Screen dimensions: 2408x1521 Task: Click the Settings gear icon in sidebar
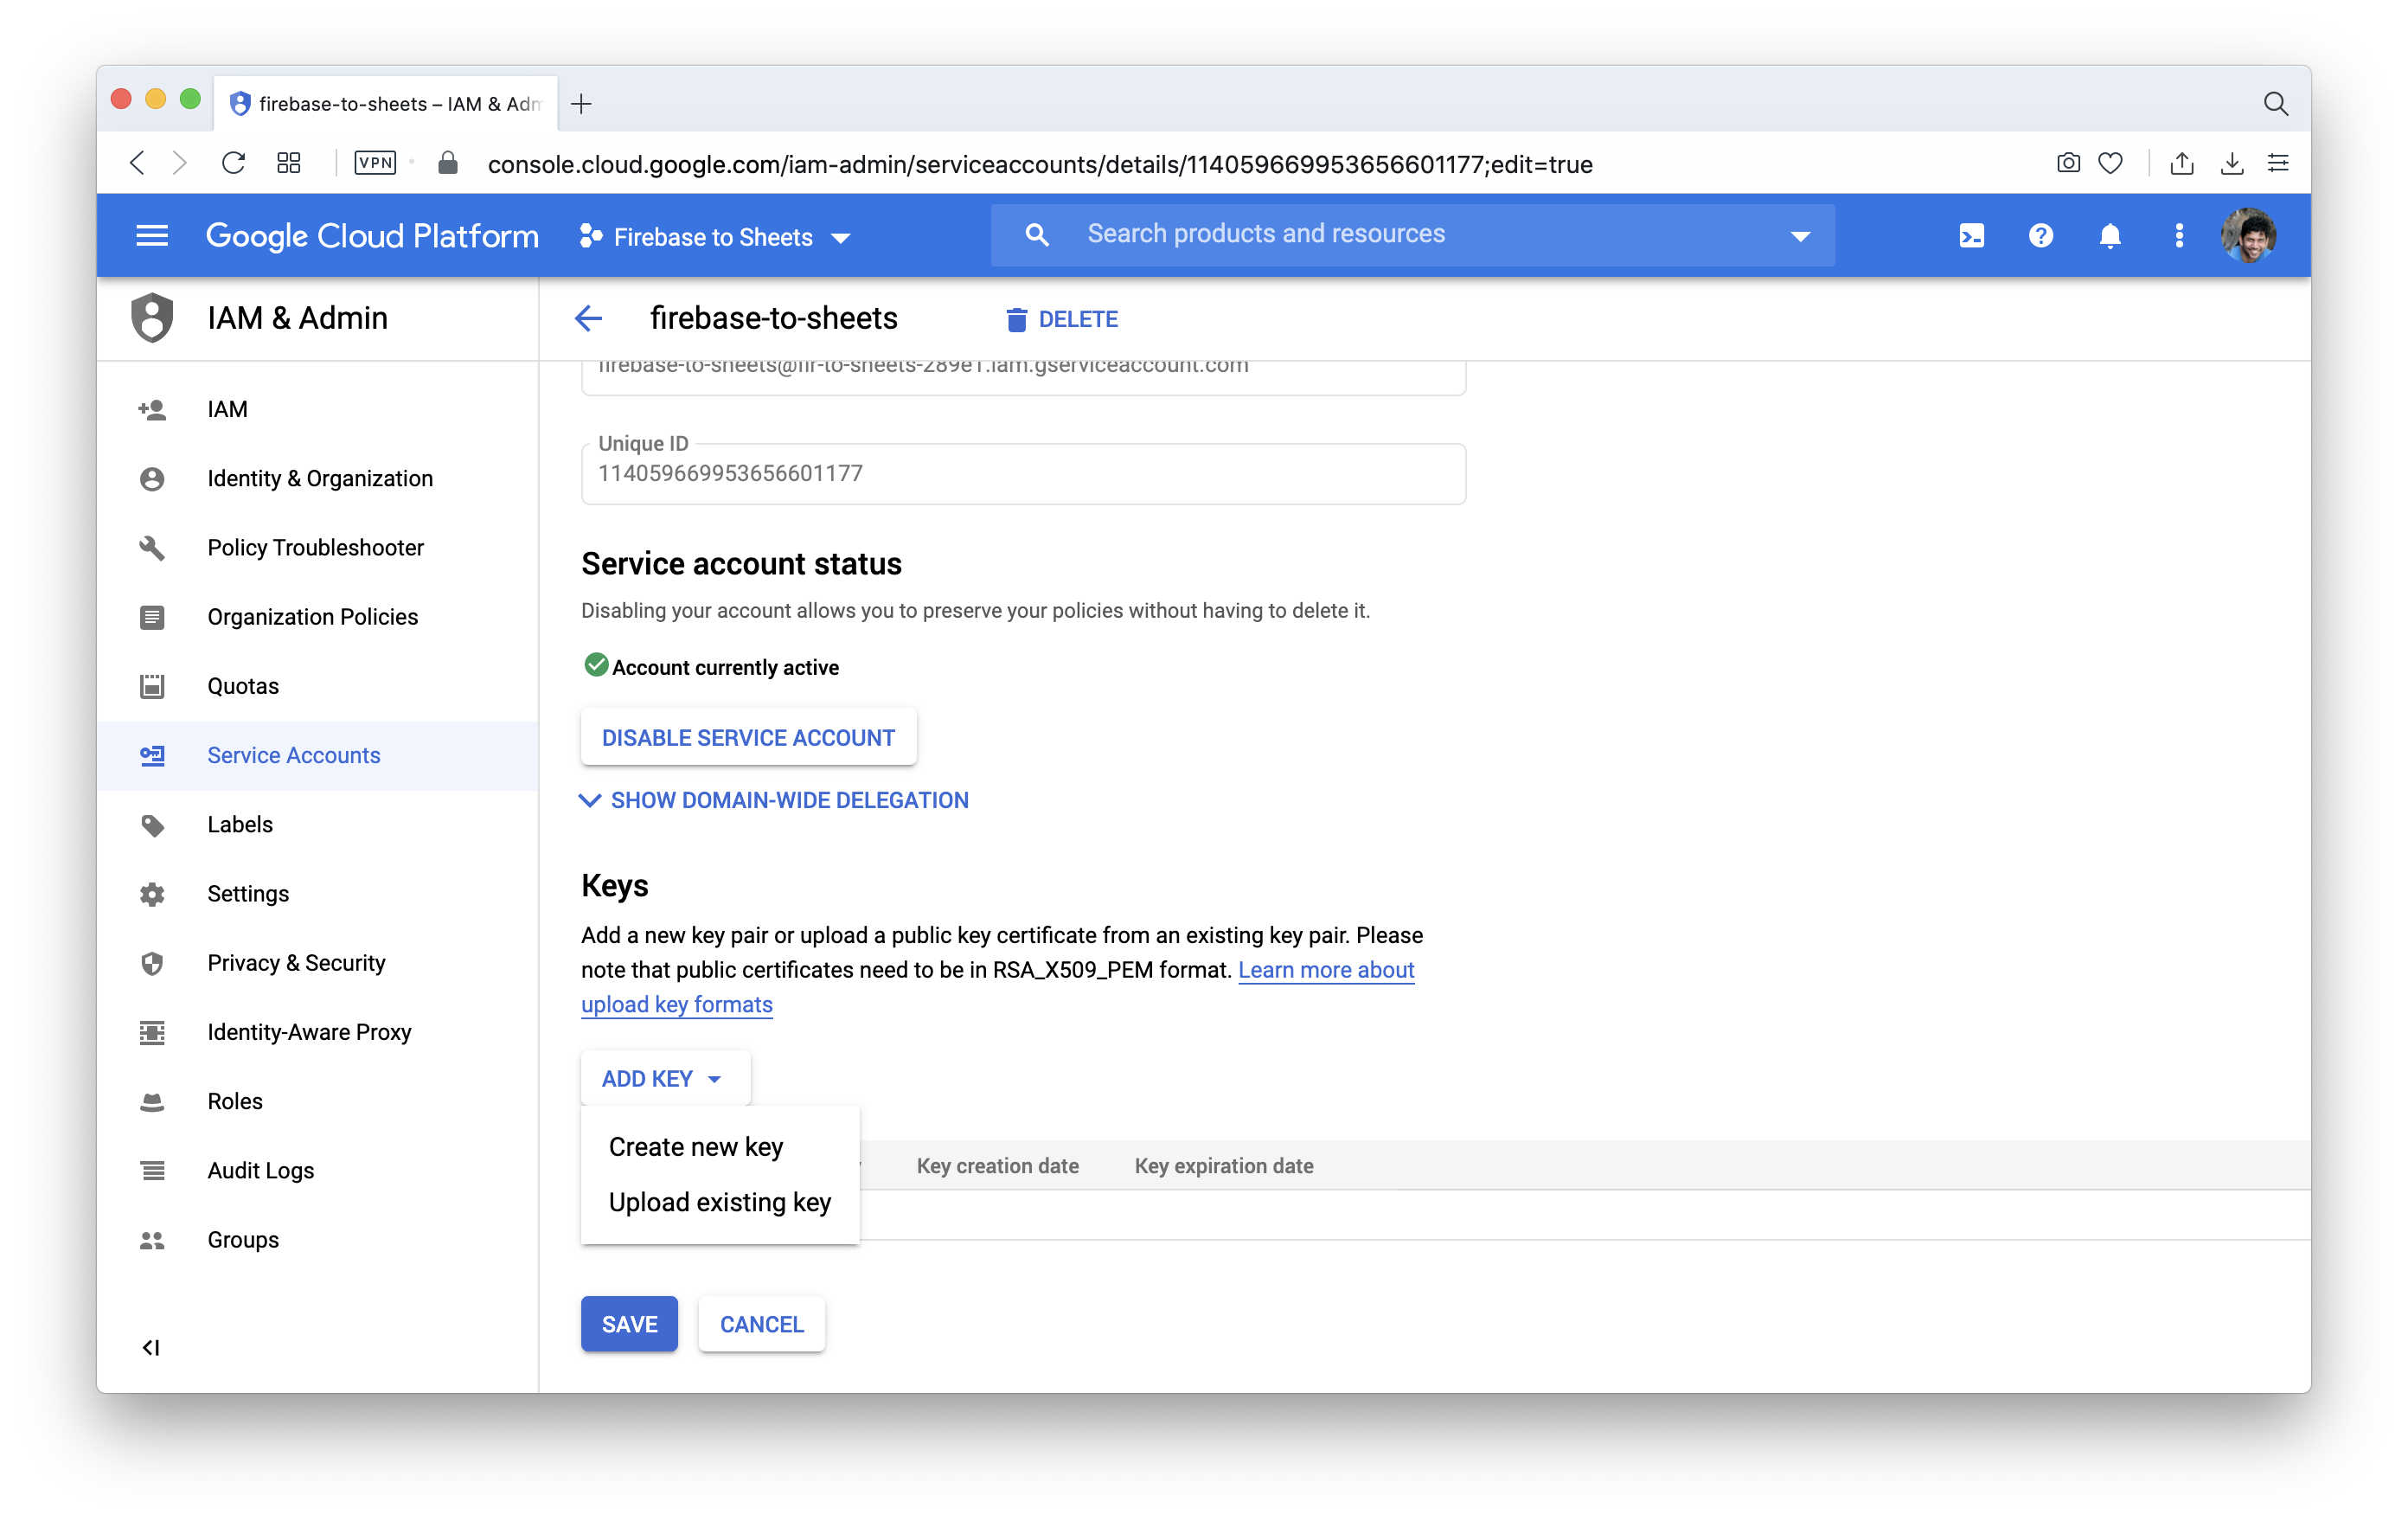point(152,894)
